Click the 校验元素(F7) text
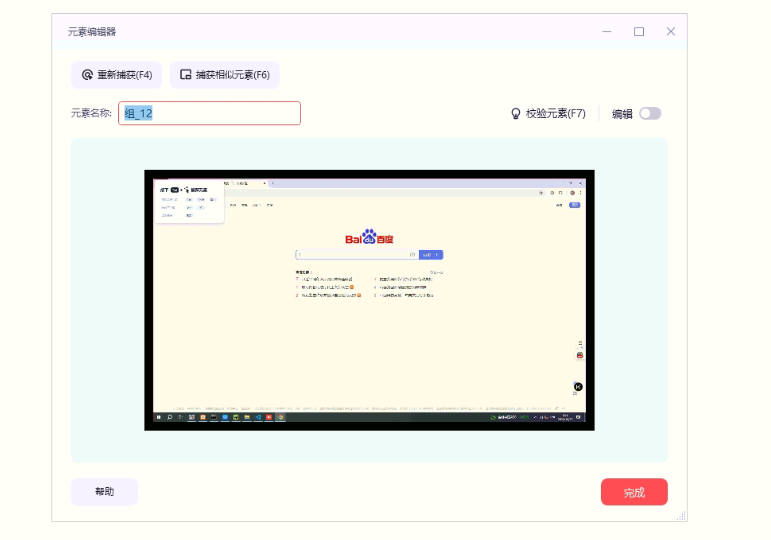Image resolution: width=771 pixels, height=540 pixels. (556, 114)
